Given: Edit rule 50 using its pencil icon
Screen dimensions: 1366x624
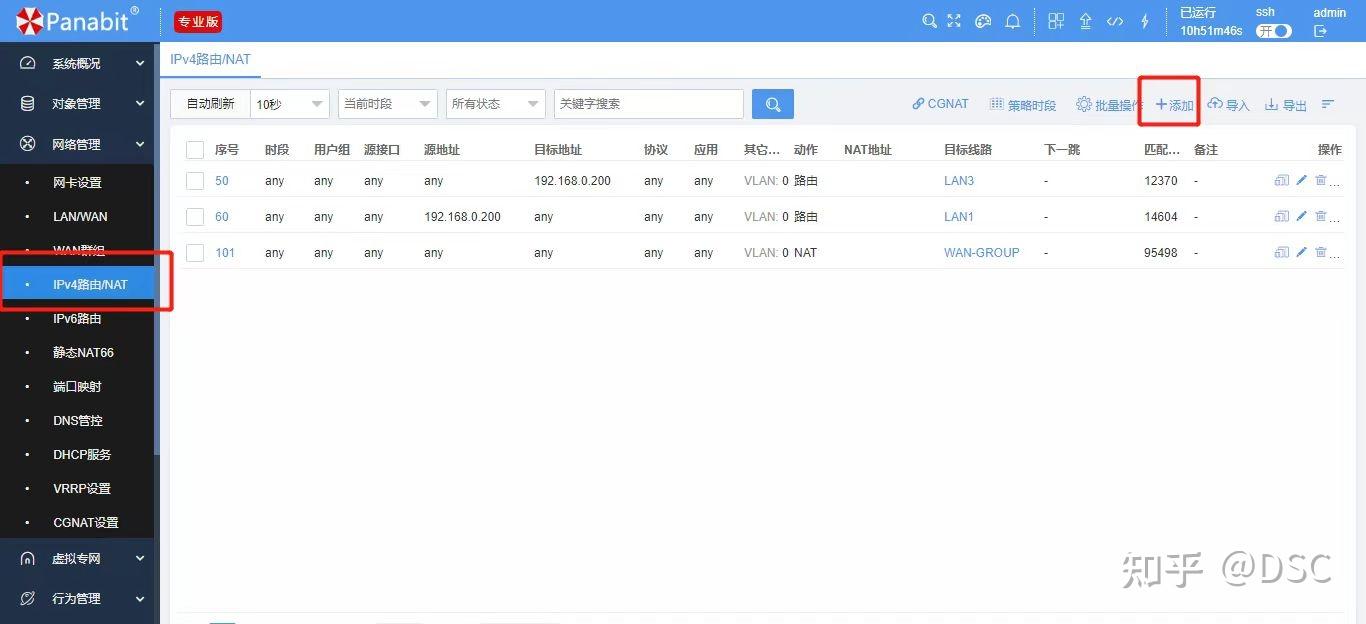Looking at the screenshot, I should [1301, 180].
